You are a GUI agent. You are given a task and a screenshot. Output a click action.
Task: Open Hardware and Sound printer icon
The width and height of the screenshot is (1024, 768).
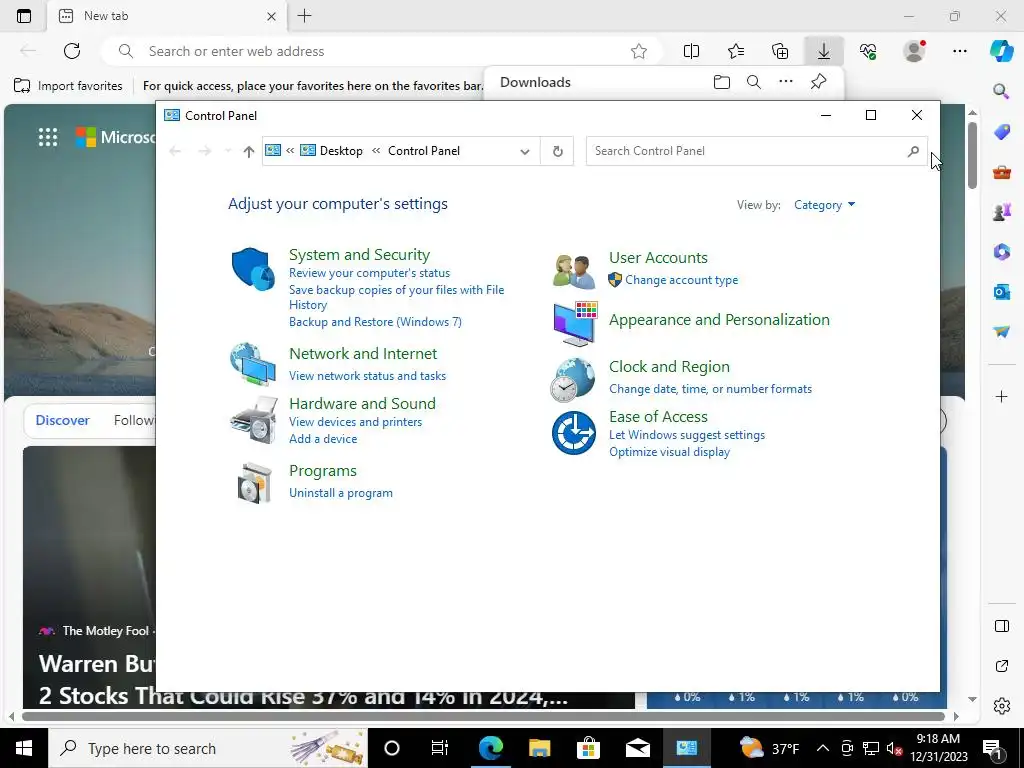point(254,420)
